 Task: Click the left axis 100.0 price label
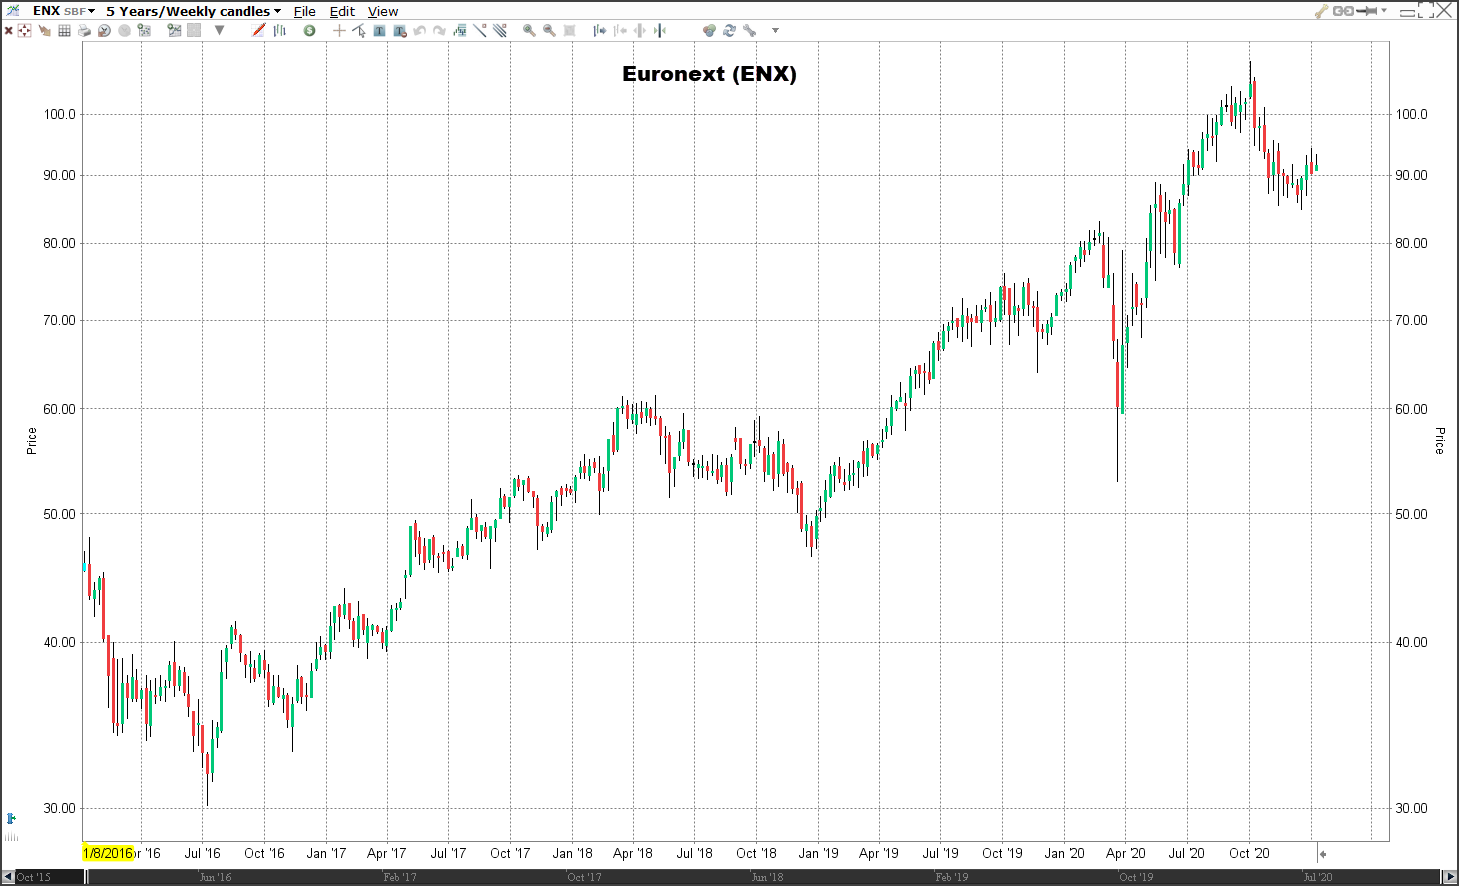tap(59, 114)
